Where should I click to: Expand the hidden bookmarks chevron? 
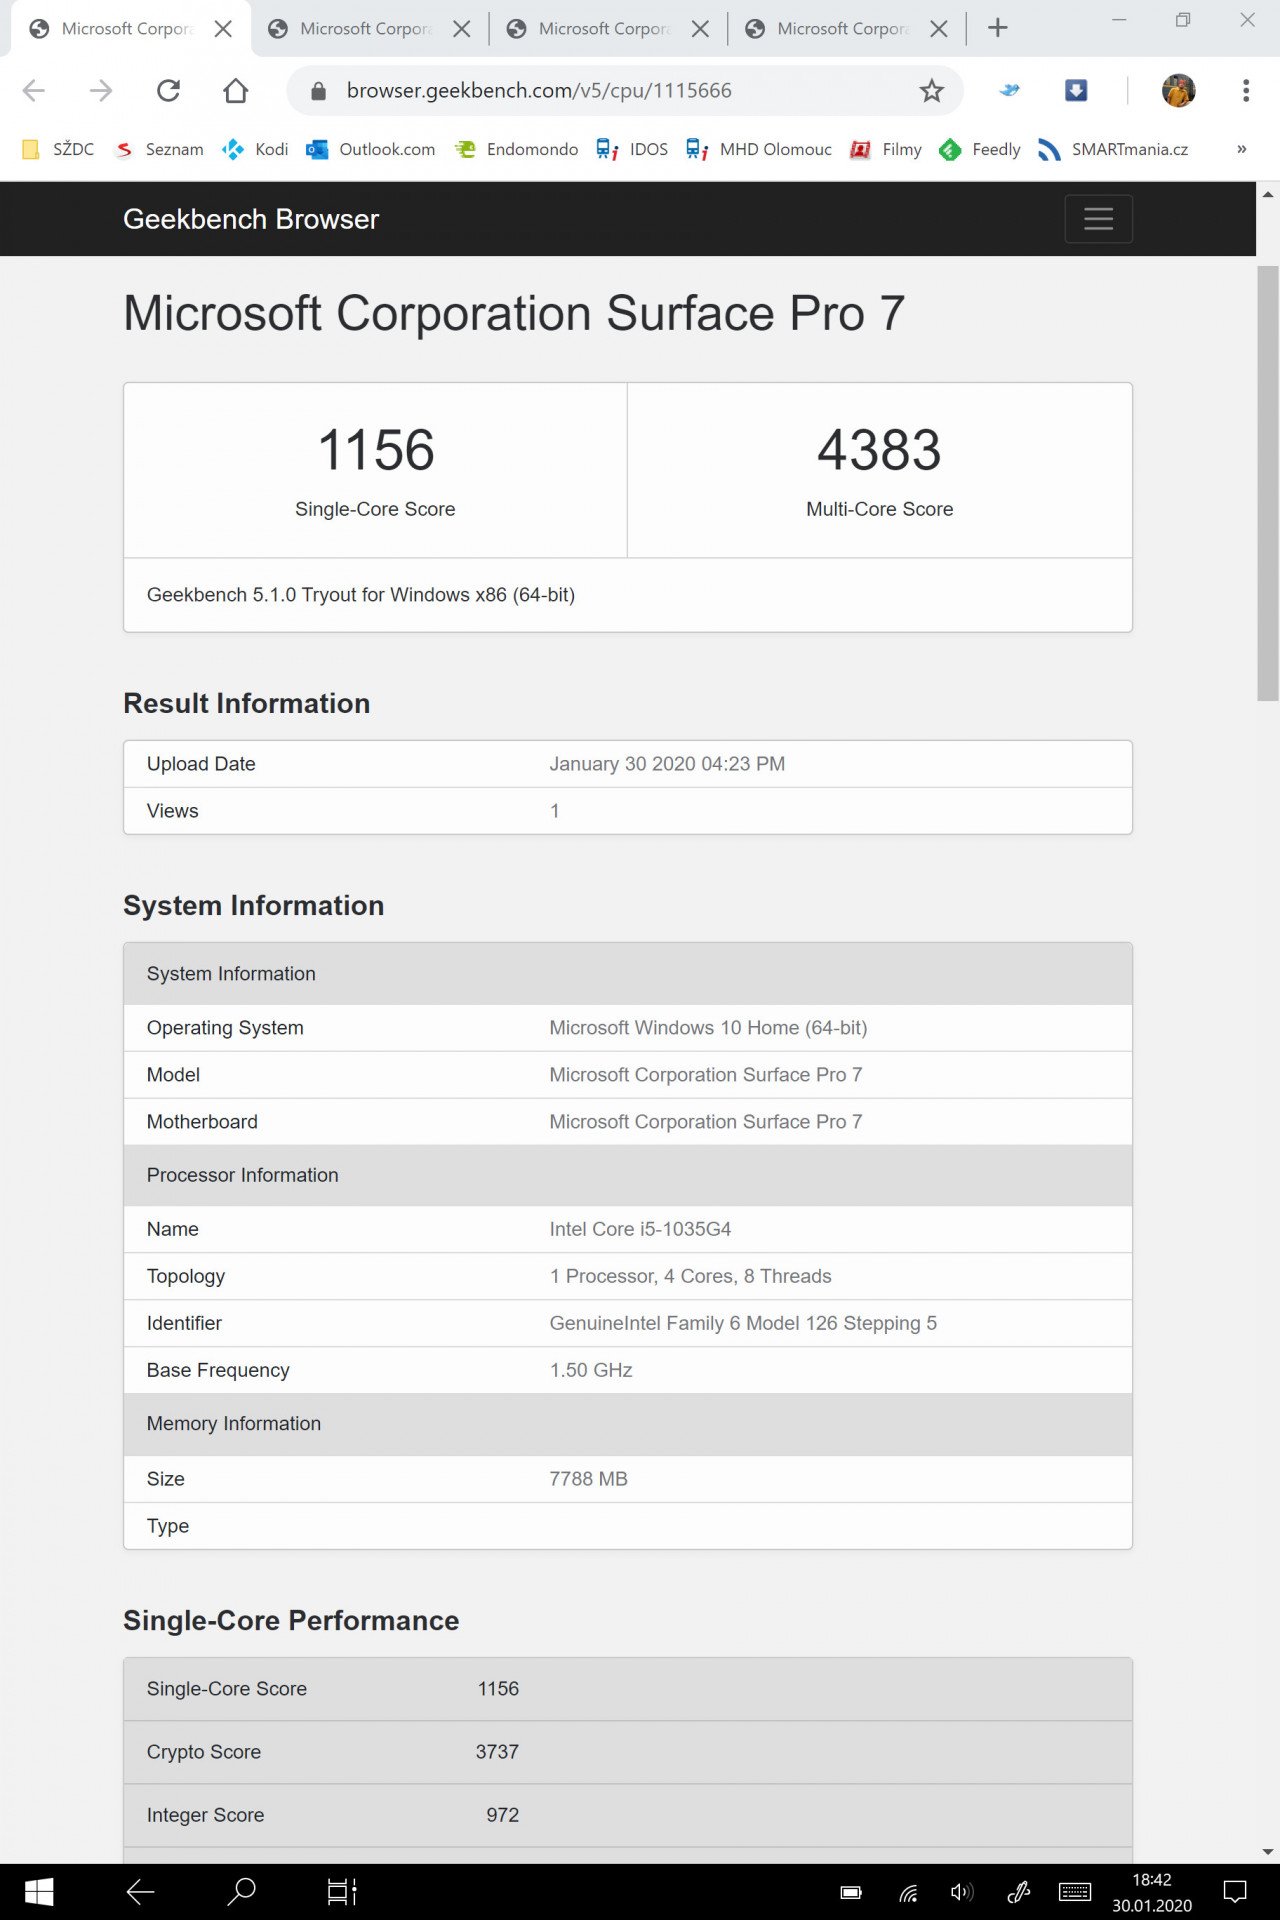[1242, 149]
